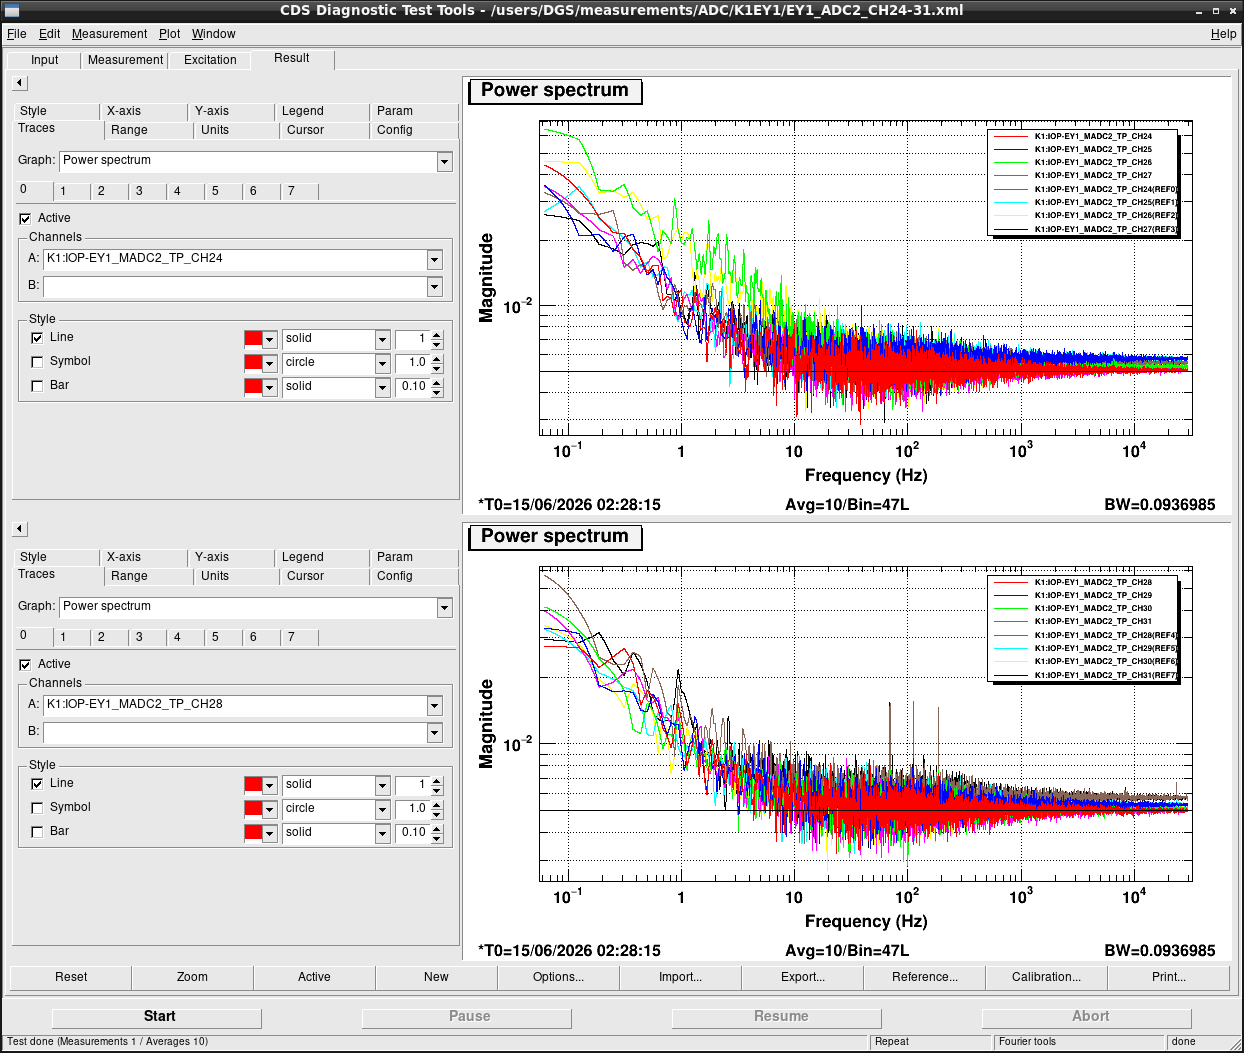Enable the Symbol checkbox in the upper Style group
The image size is (1244, 1053).
pyautogui.click(x=37, y=362)
